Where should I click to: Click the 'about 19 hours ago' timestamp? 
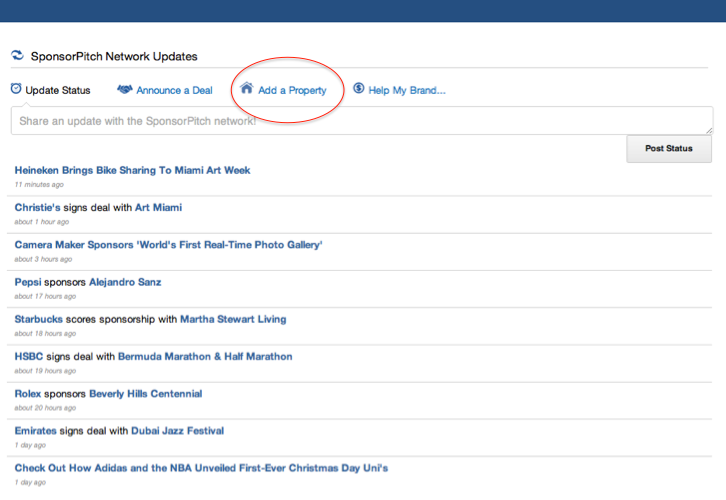(x=45, y=371)
